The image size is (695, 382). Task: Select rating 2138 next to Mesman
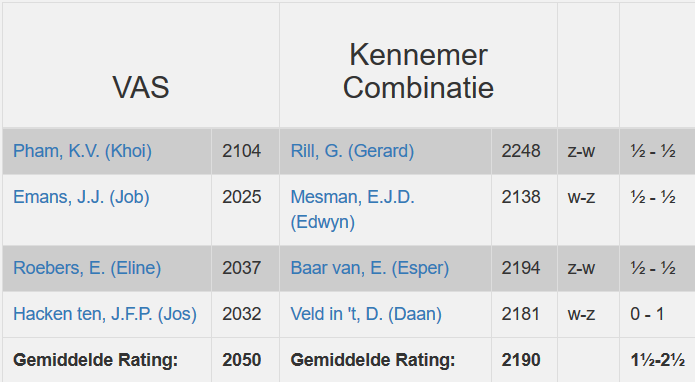point(521,197)
